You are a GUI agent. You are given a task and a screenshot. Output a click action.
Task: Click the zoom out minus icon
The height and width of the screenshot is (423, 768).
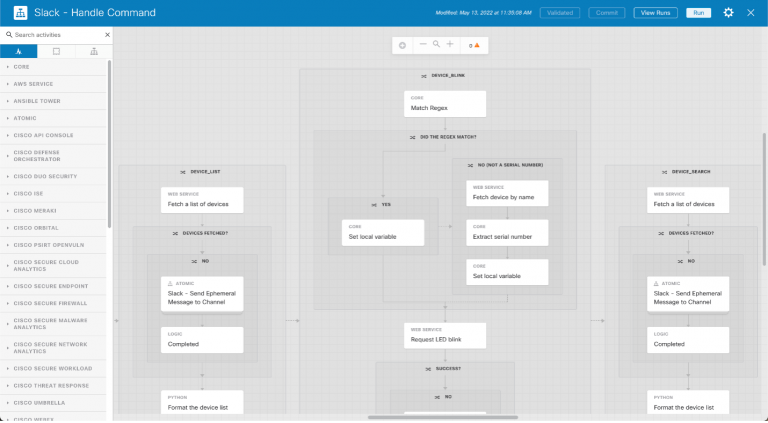423,45
